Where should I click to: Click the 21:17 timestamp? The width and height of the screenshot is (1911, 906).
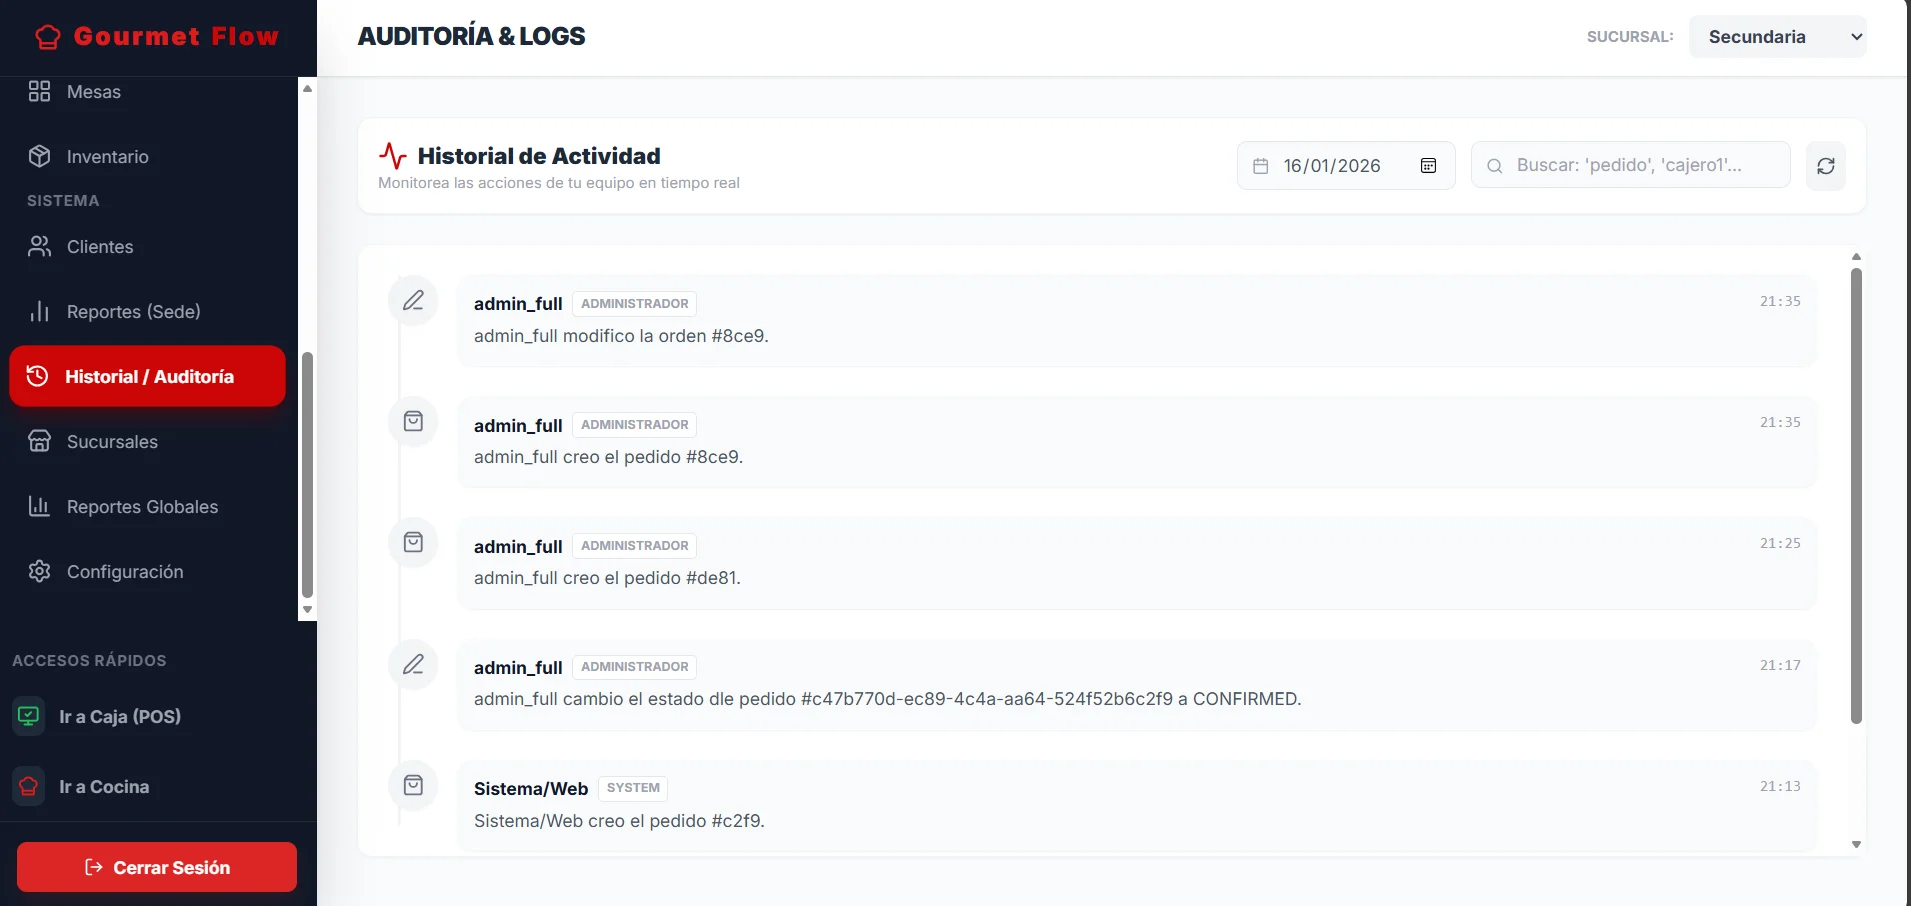[1780, 665]
